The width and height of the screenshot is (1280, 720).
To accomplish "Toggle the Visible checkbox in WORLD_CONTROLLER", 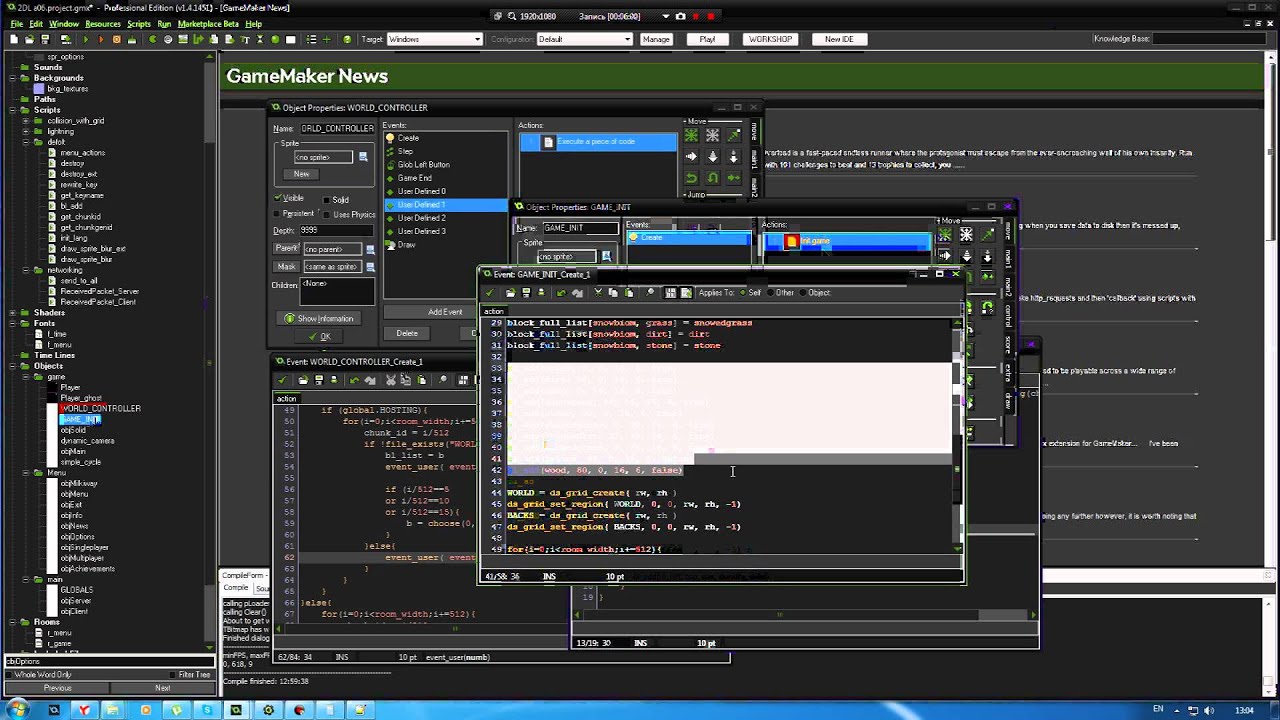I will pos(278,198).
